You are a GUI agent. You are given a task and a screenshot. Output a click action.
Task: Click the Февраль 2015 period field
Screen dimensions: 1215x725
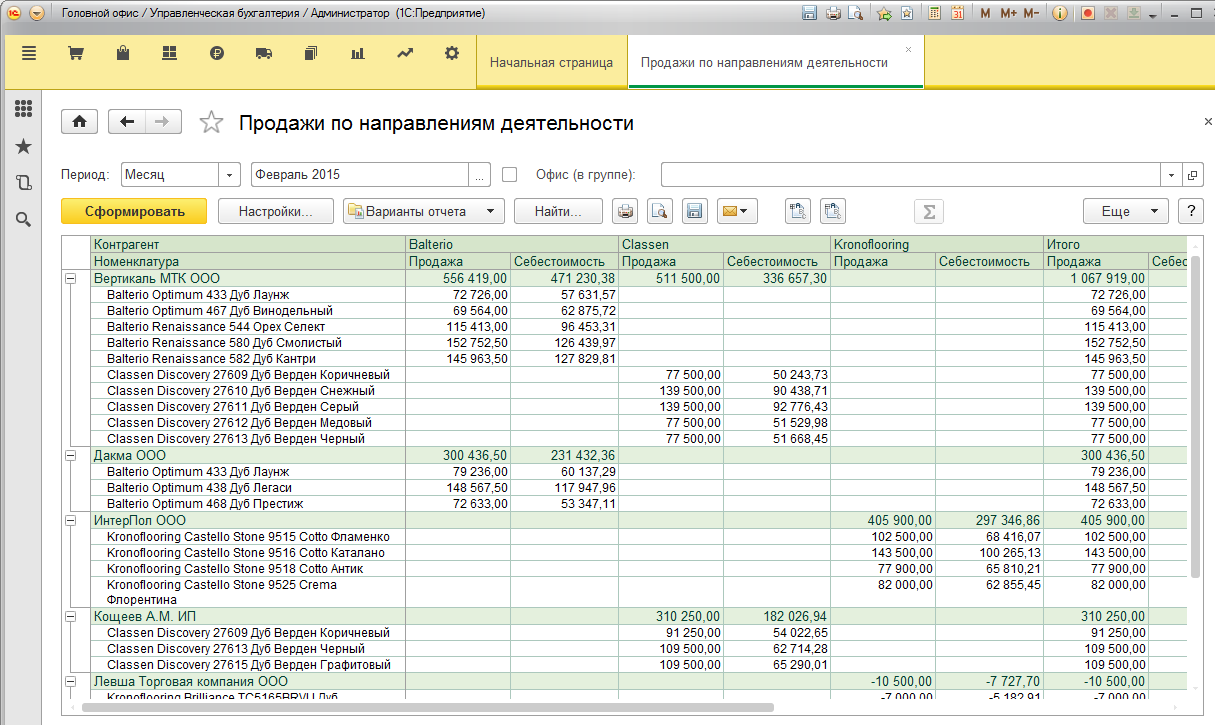(360, 174)
